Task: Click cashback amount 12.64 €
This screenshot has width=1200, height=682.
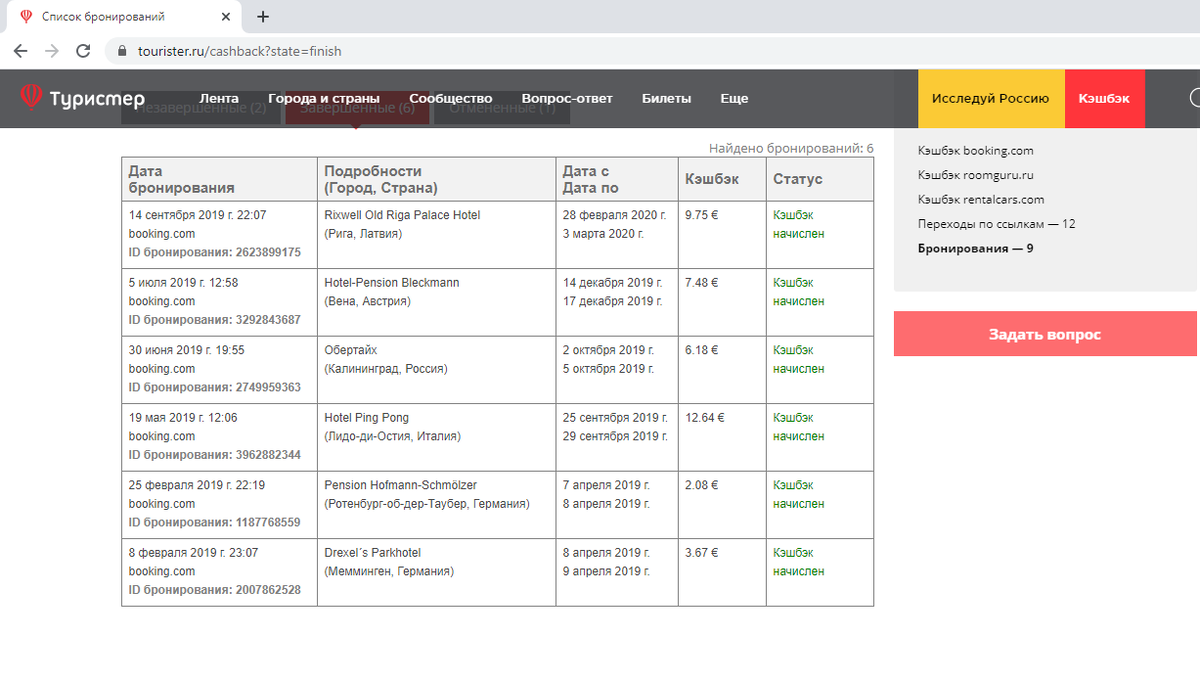Action: 705,418
